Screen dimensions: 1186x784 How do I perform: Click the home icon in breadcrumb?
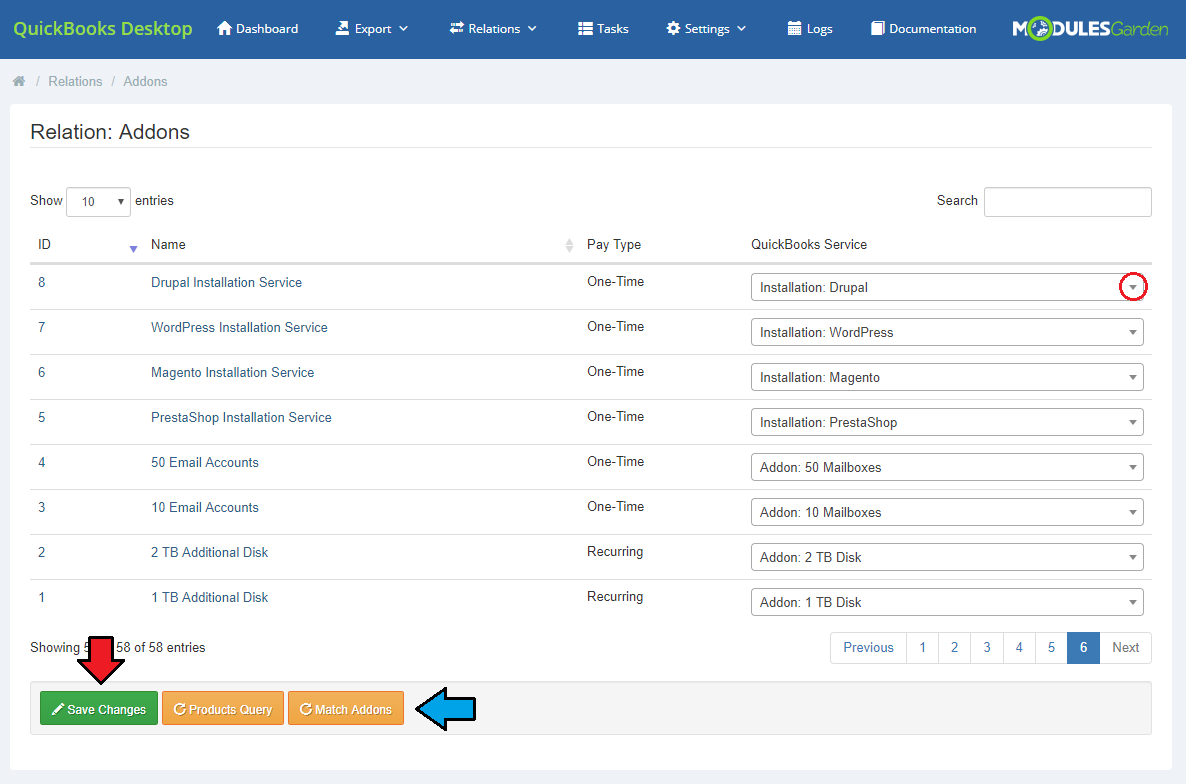click(19, 81)
